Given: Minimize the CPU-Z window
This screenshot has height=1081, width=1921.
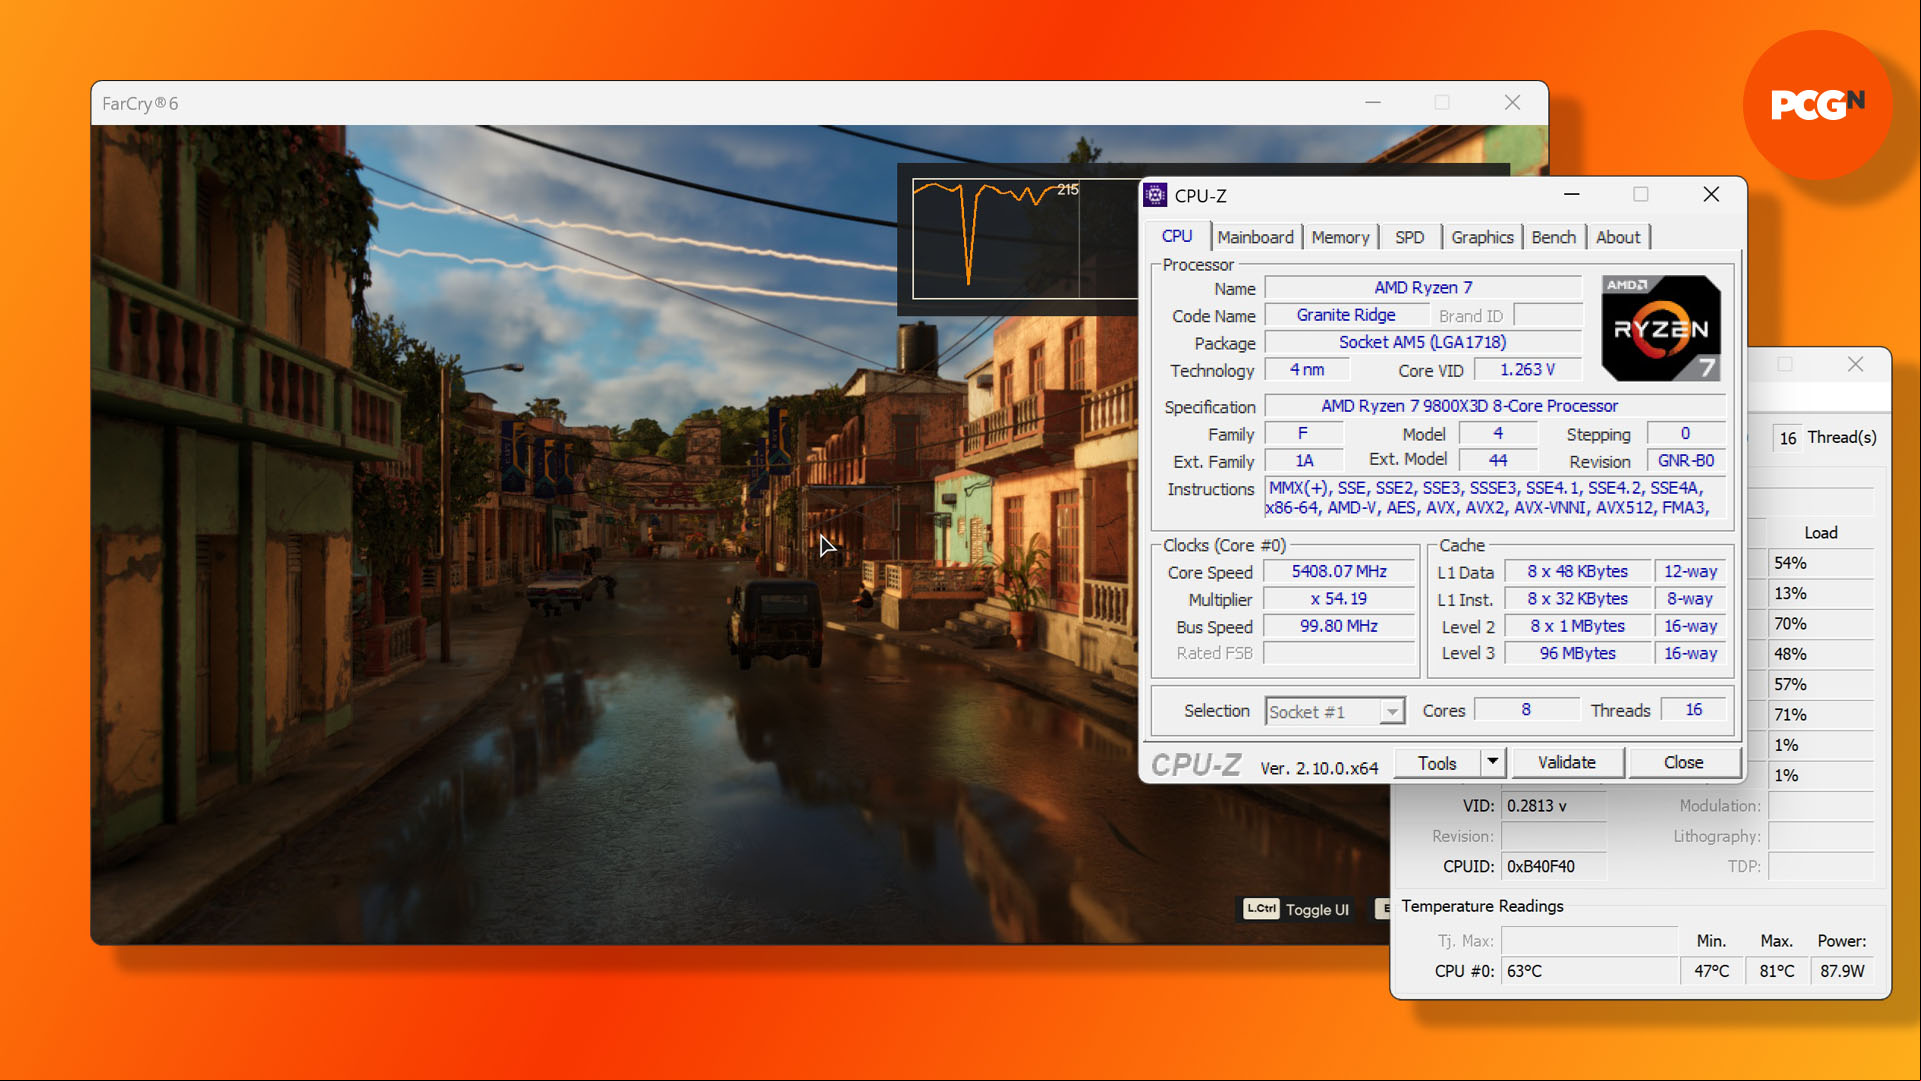Looking at the screenshot, I should (x=1572, y=194).
